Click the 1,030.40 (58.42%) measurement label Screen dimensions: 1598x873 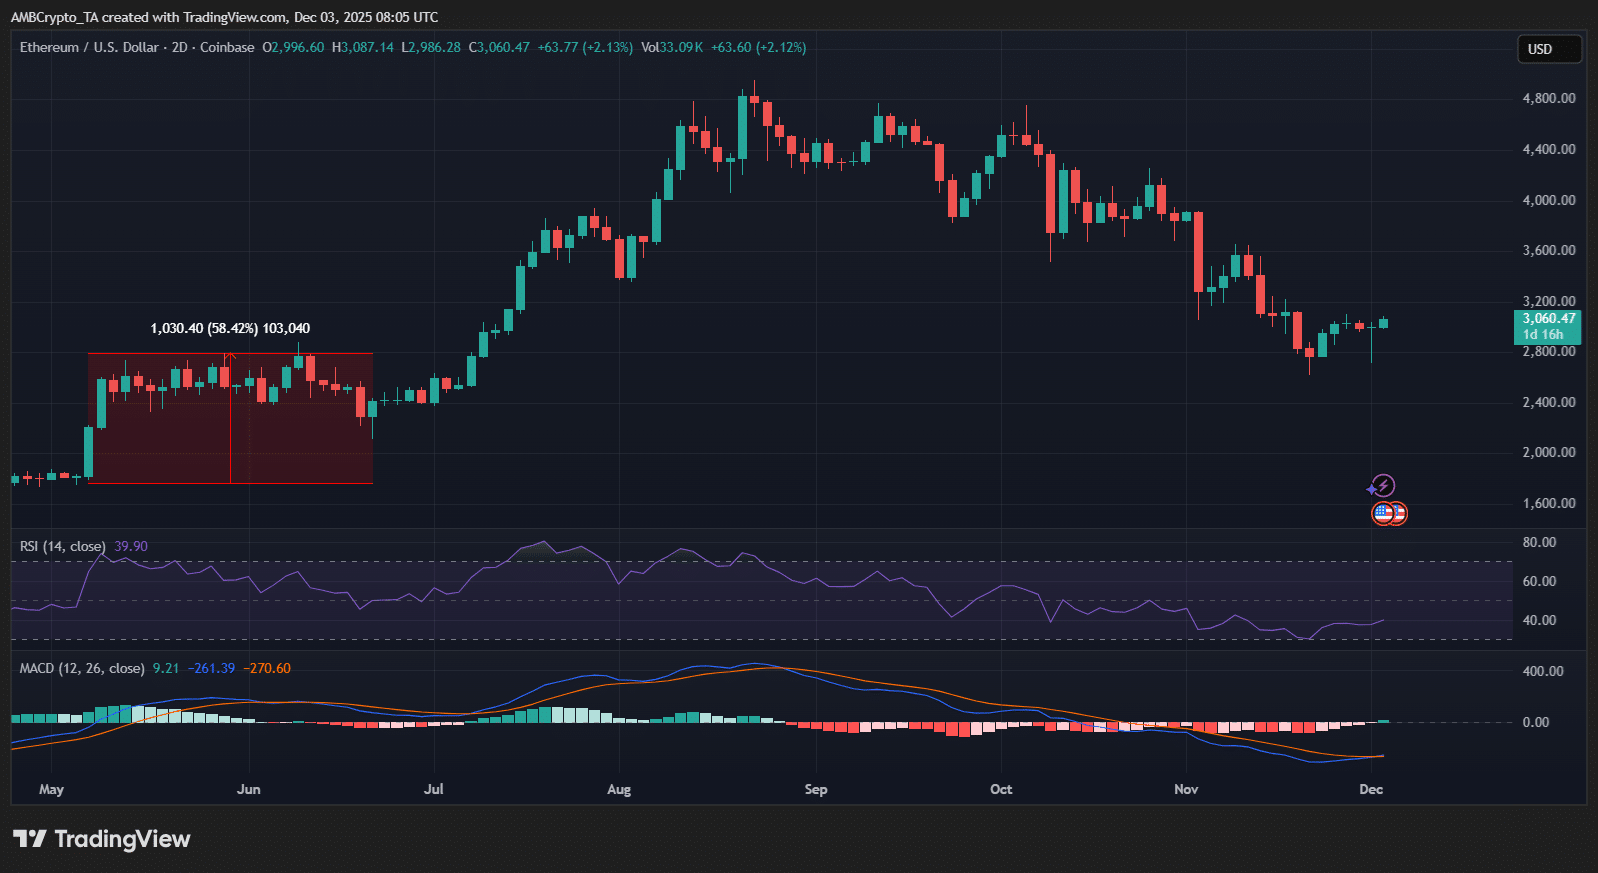(230, 328)
